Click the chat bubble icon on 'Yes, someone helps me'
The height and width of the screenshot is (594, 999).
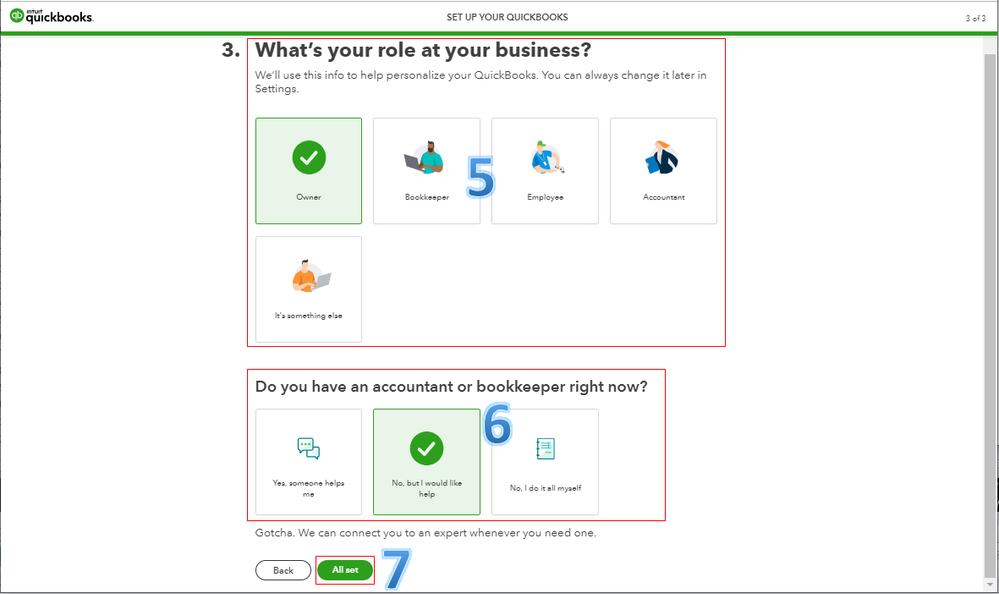pyautogui.click(x=308, y=449)
